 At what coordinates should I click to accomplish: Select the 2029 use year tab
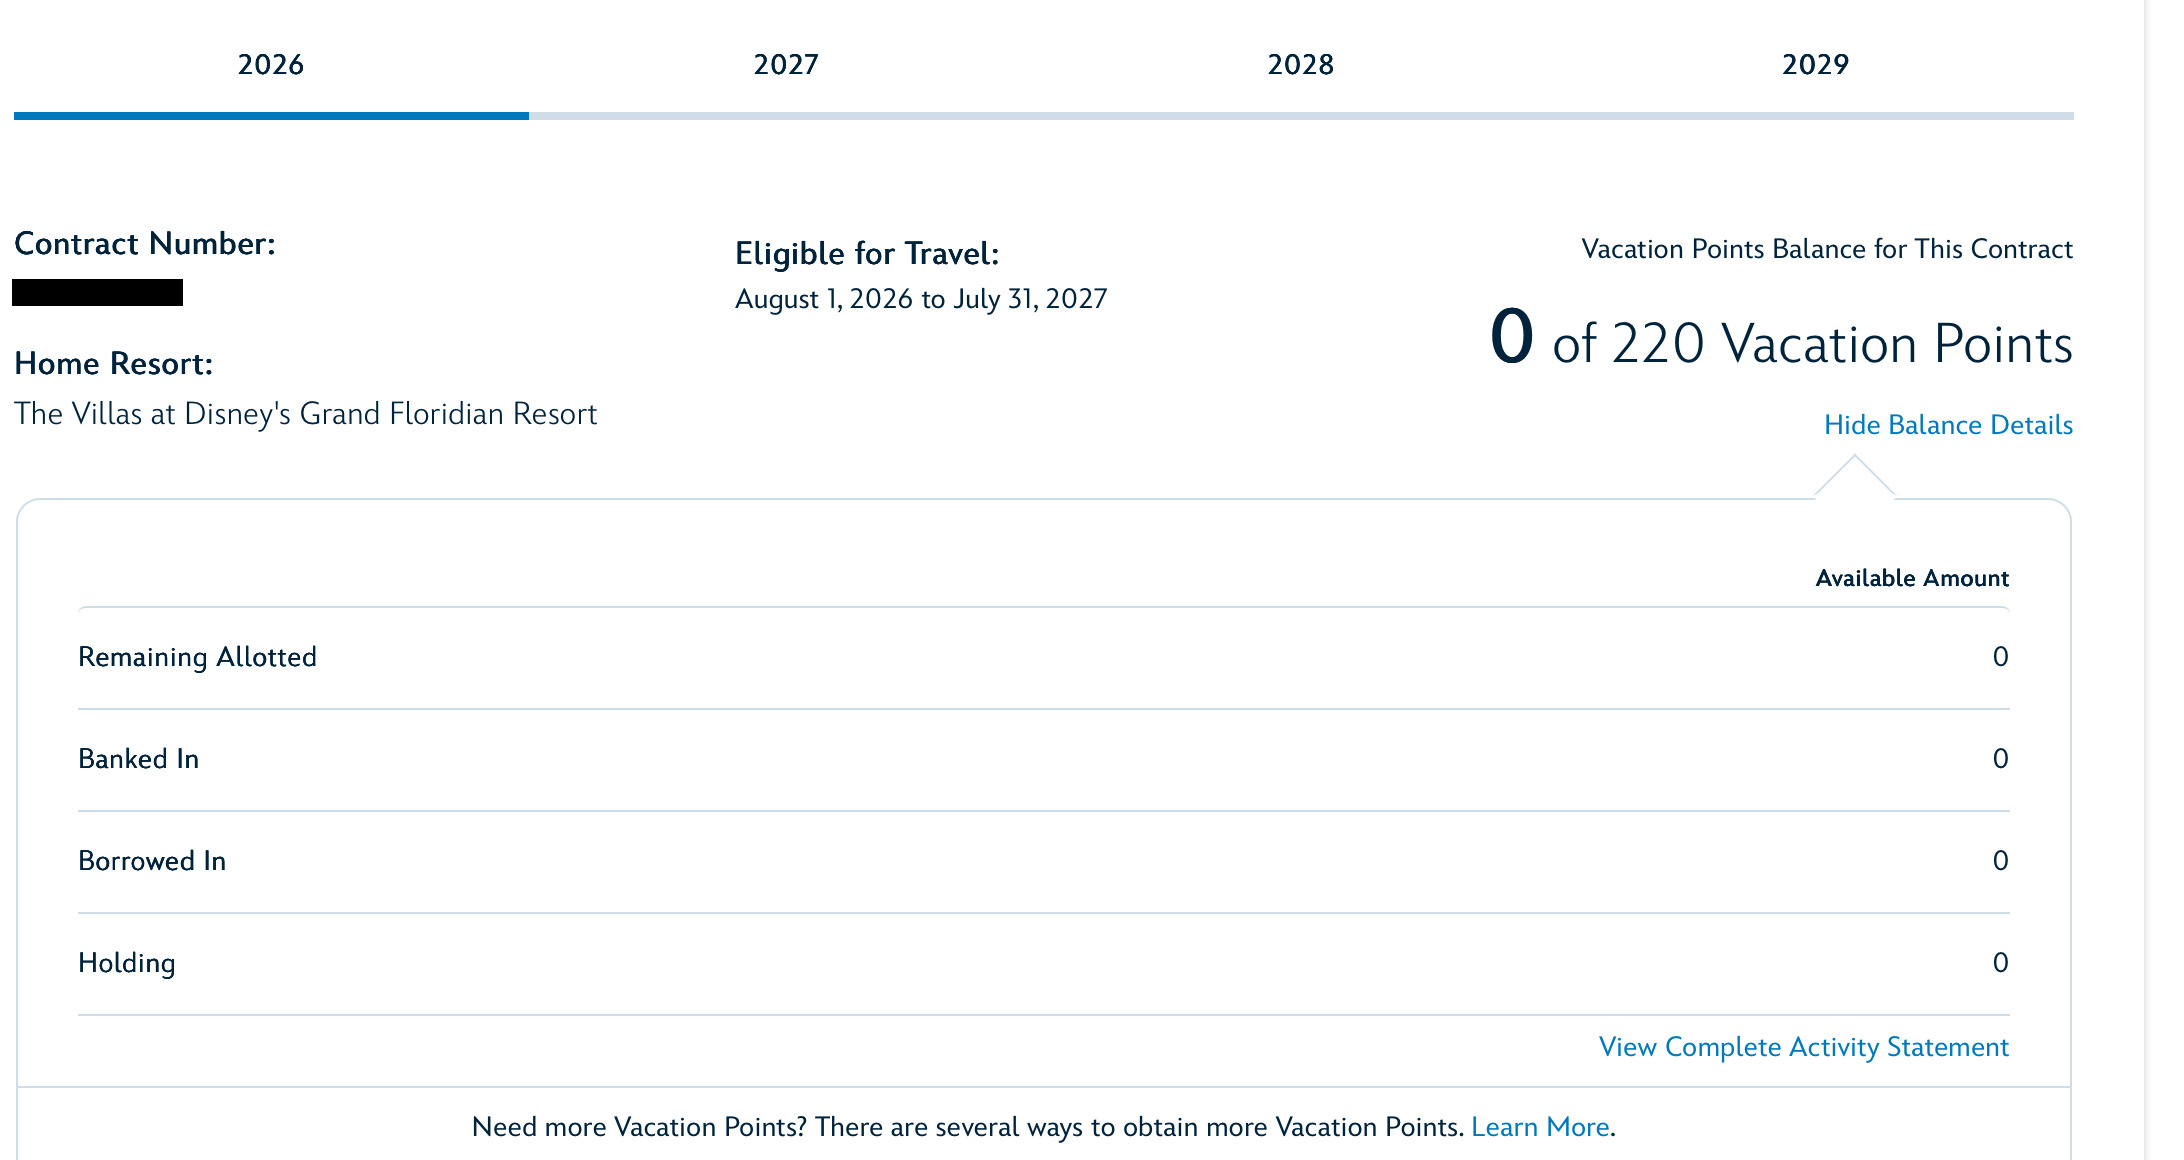(x=1816, y=65)
